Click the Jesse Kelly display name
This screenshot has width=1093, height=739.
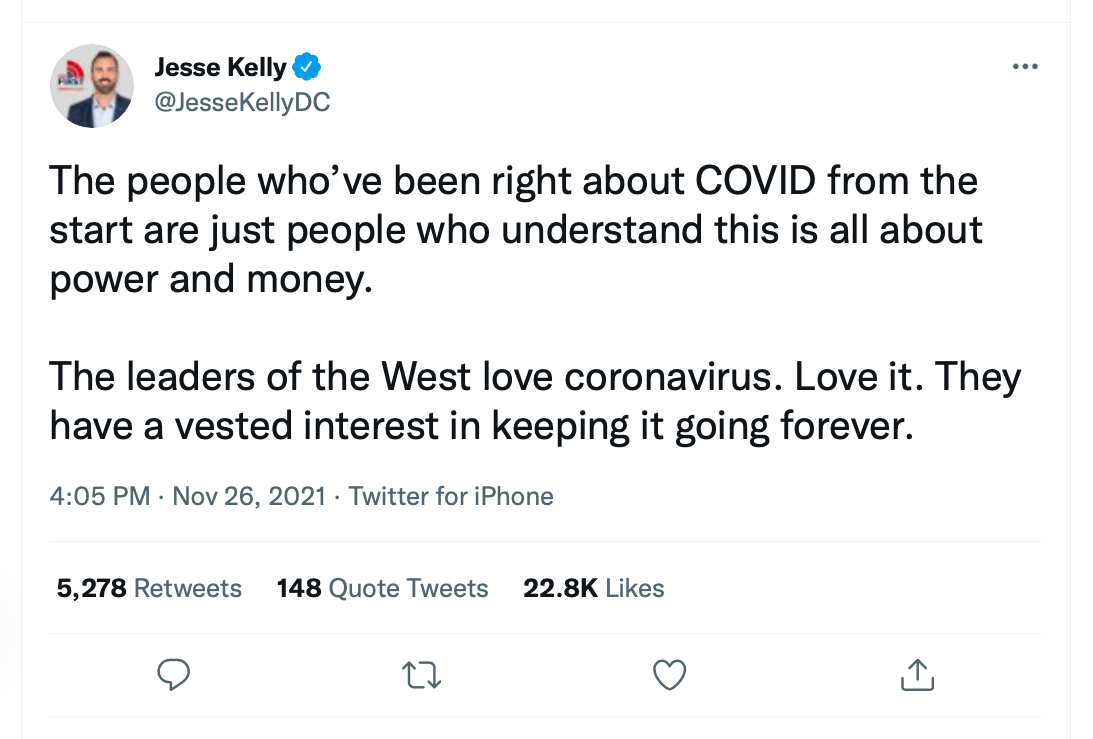click(x=220, y=68)
